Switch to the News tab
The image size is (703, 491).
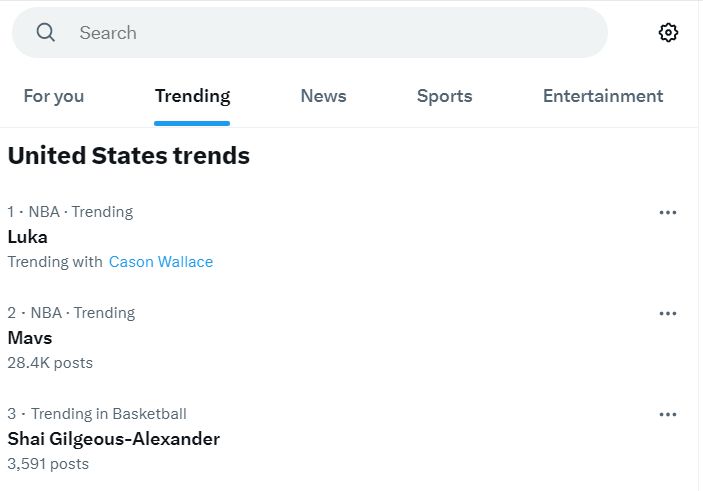[323, 96]
